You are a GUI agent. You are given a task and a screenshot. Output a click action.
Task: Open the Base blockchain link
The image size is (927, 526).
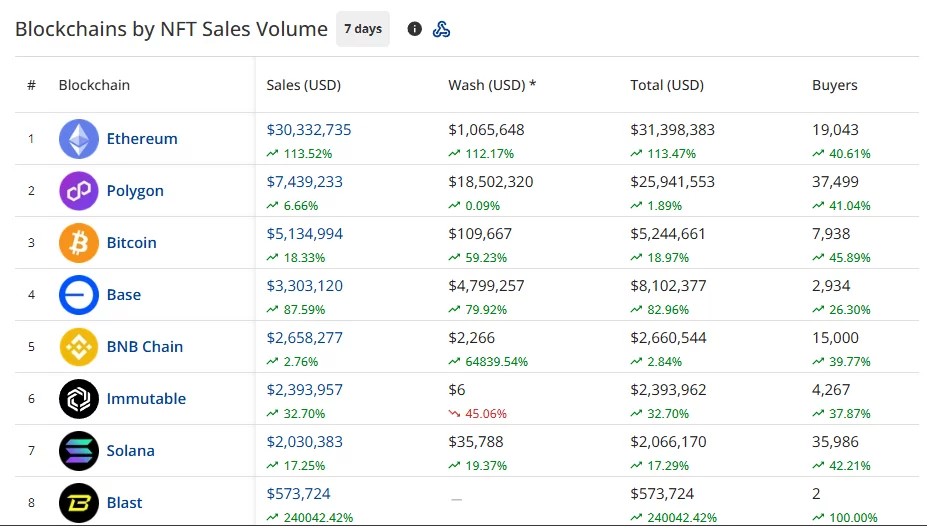[x=124, y=295]
